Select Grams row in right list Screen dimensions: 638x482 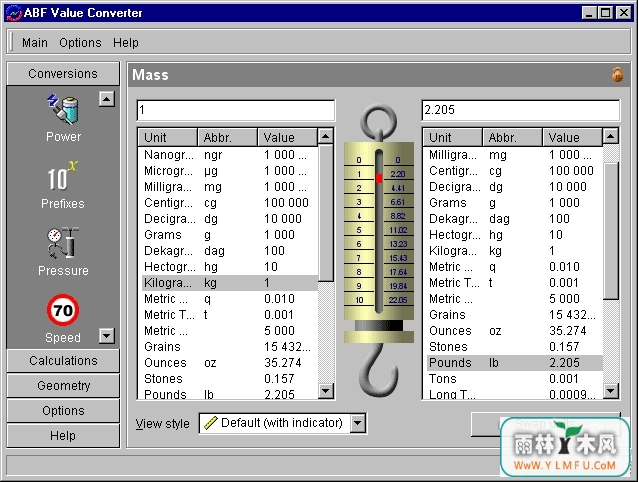click(513, 203)
